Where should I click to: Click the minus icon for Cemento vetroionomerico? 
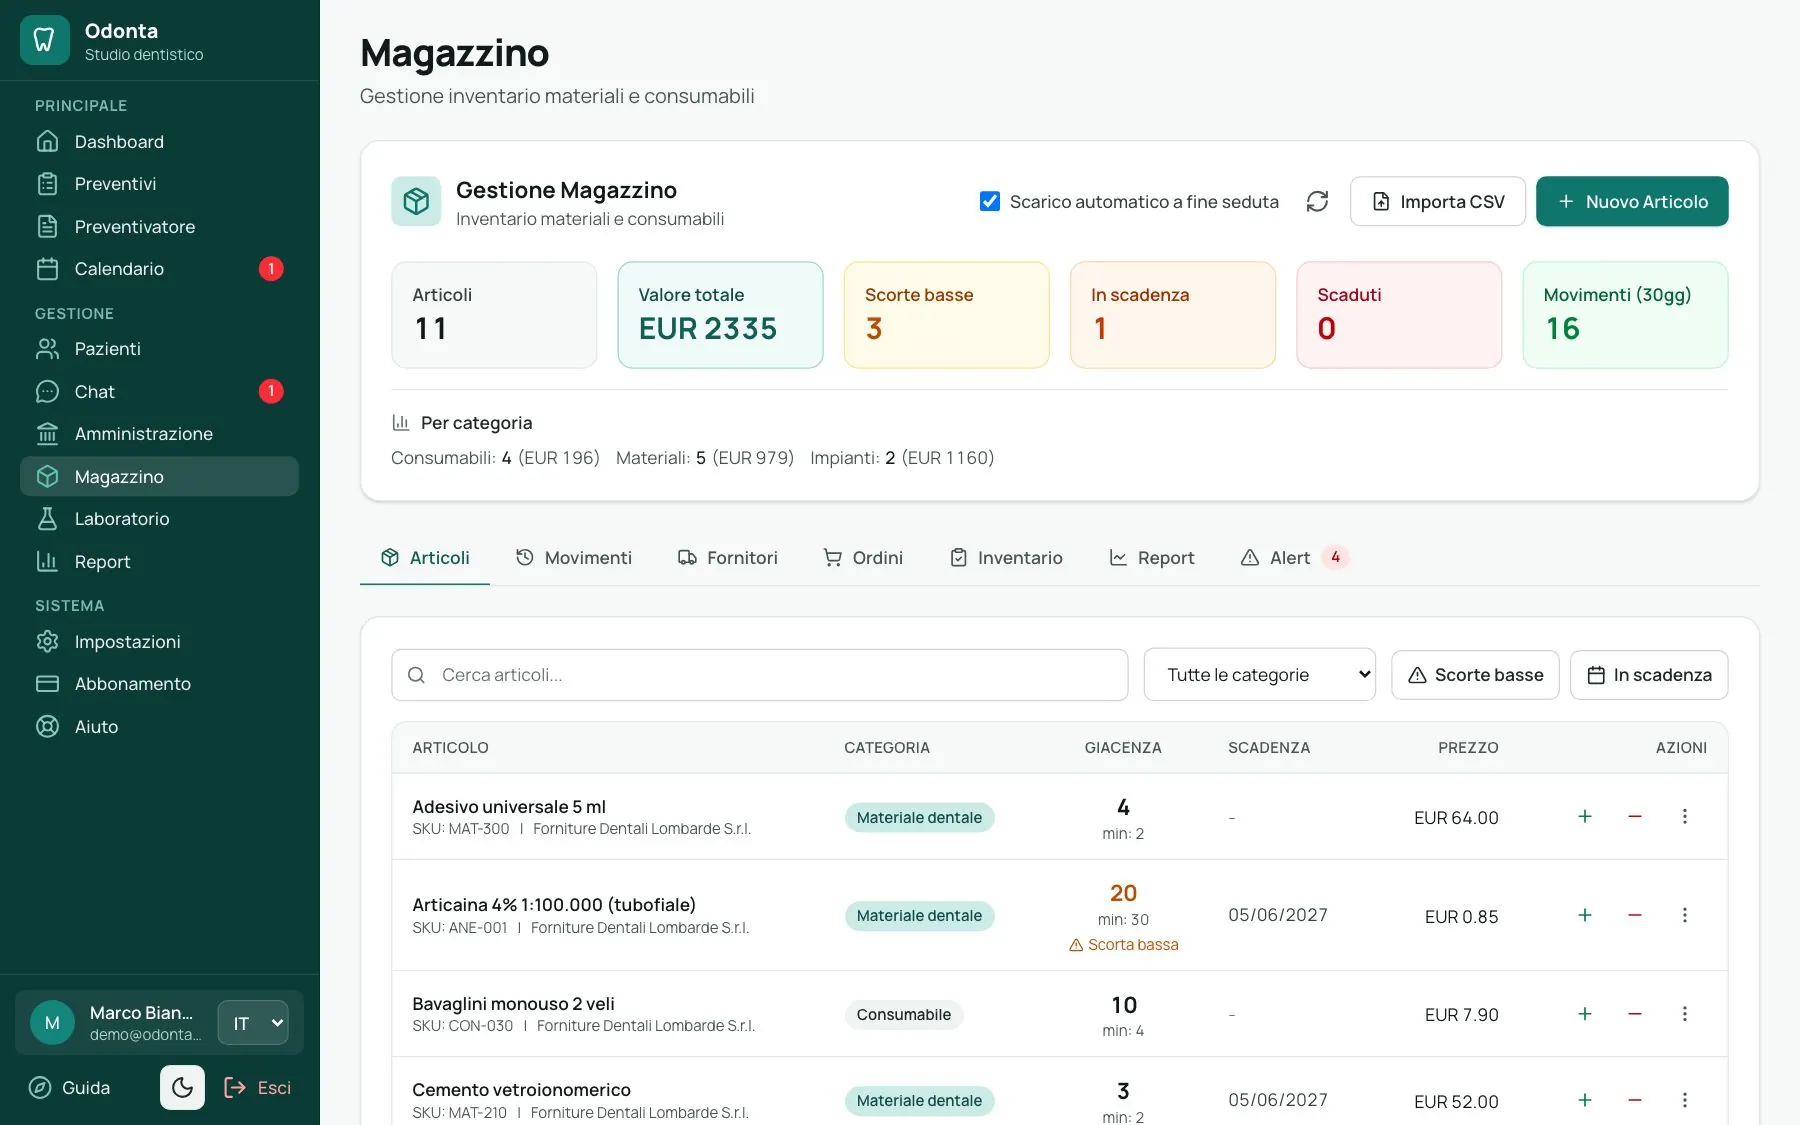coord(1635,1100)
